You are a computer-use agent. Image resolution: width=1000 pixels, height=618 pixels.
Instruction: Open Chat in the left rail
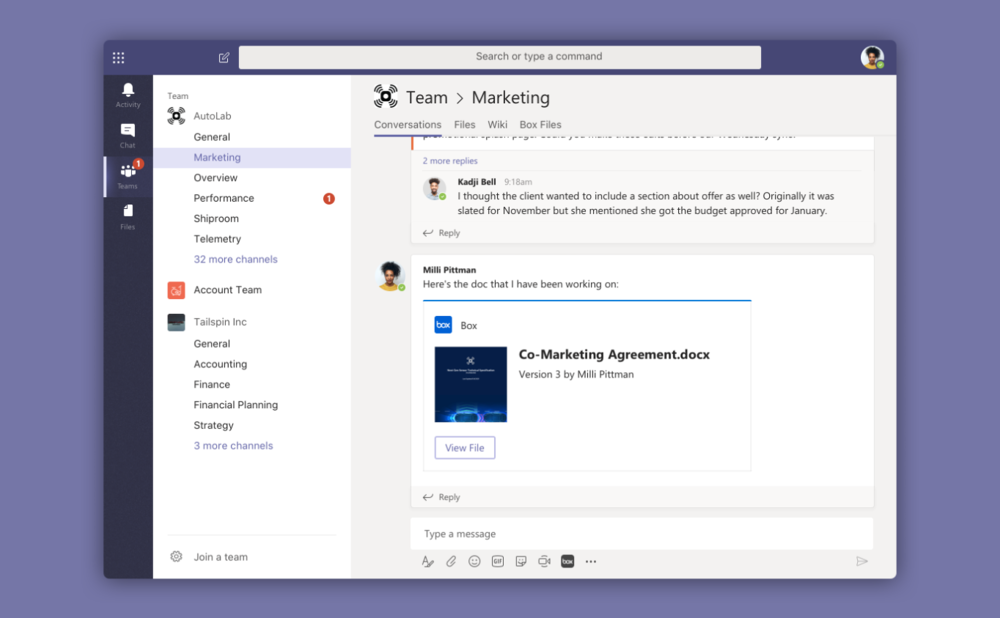tap(128, 135)
